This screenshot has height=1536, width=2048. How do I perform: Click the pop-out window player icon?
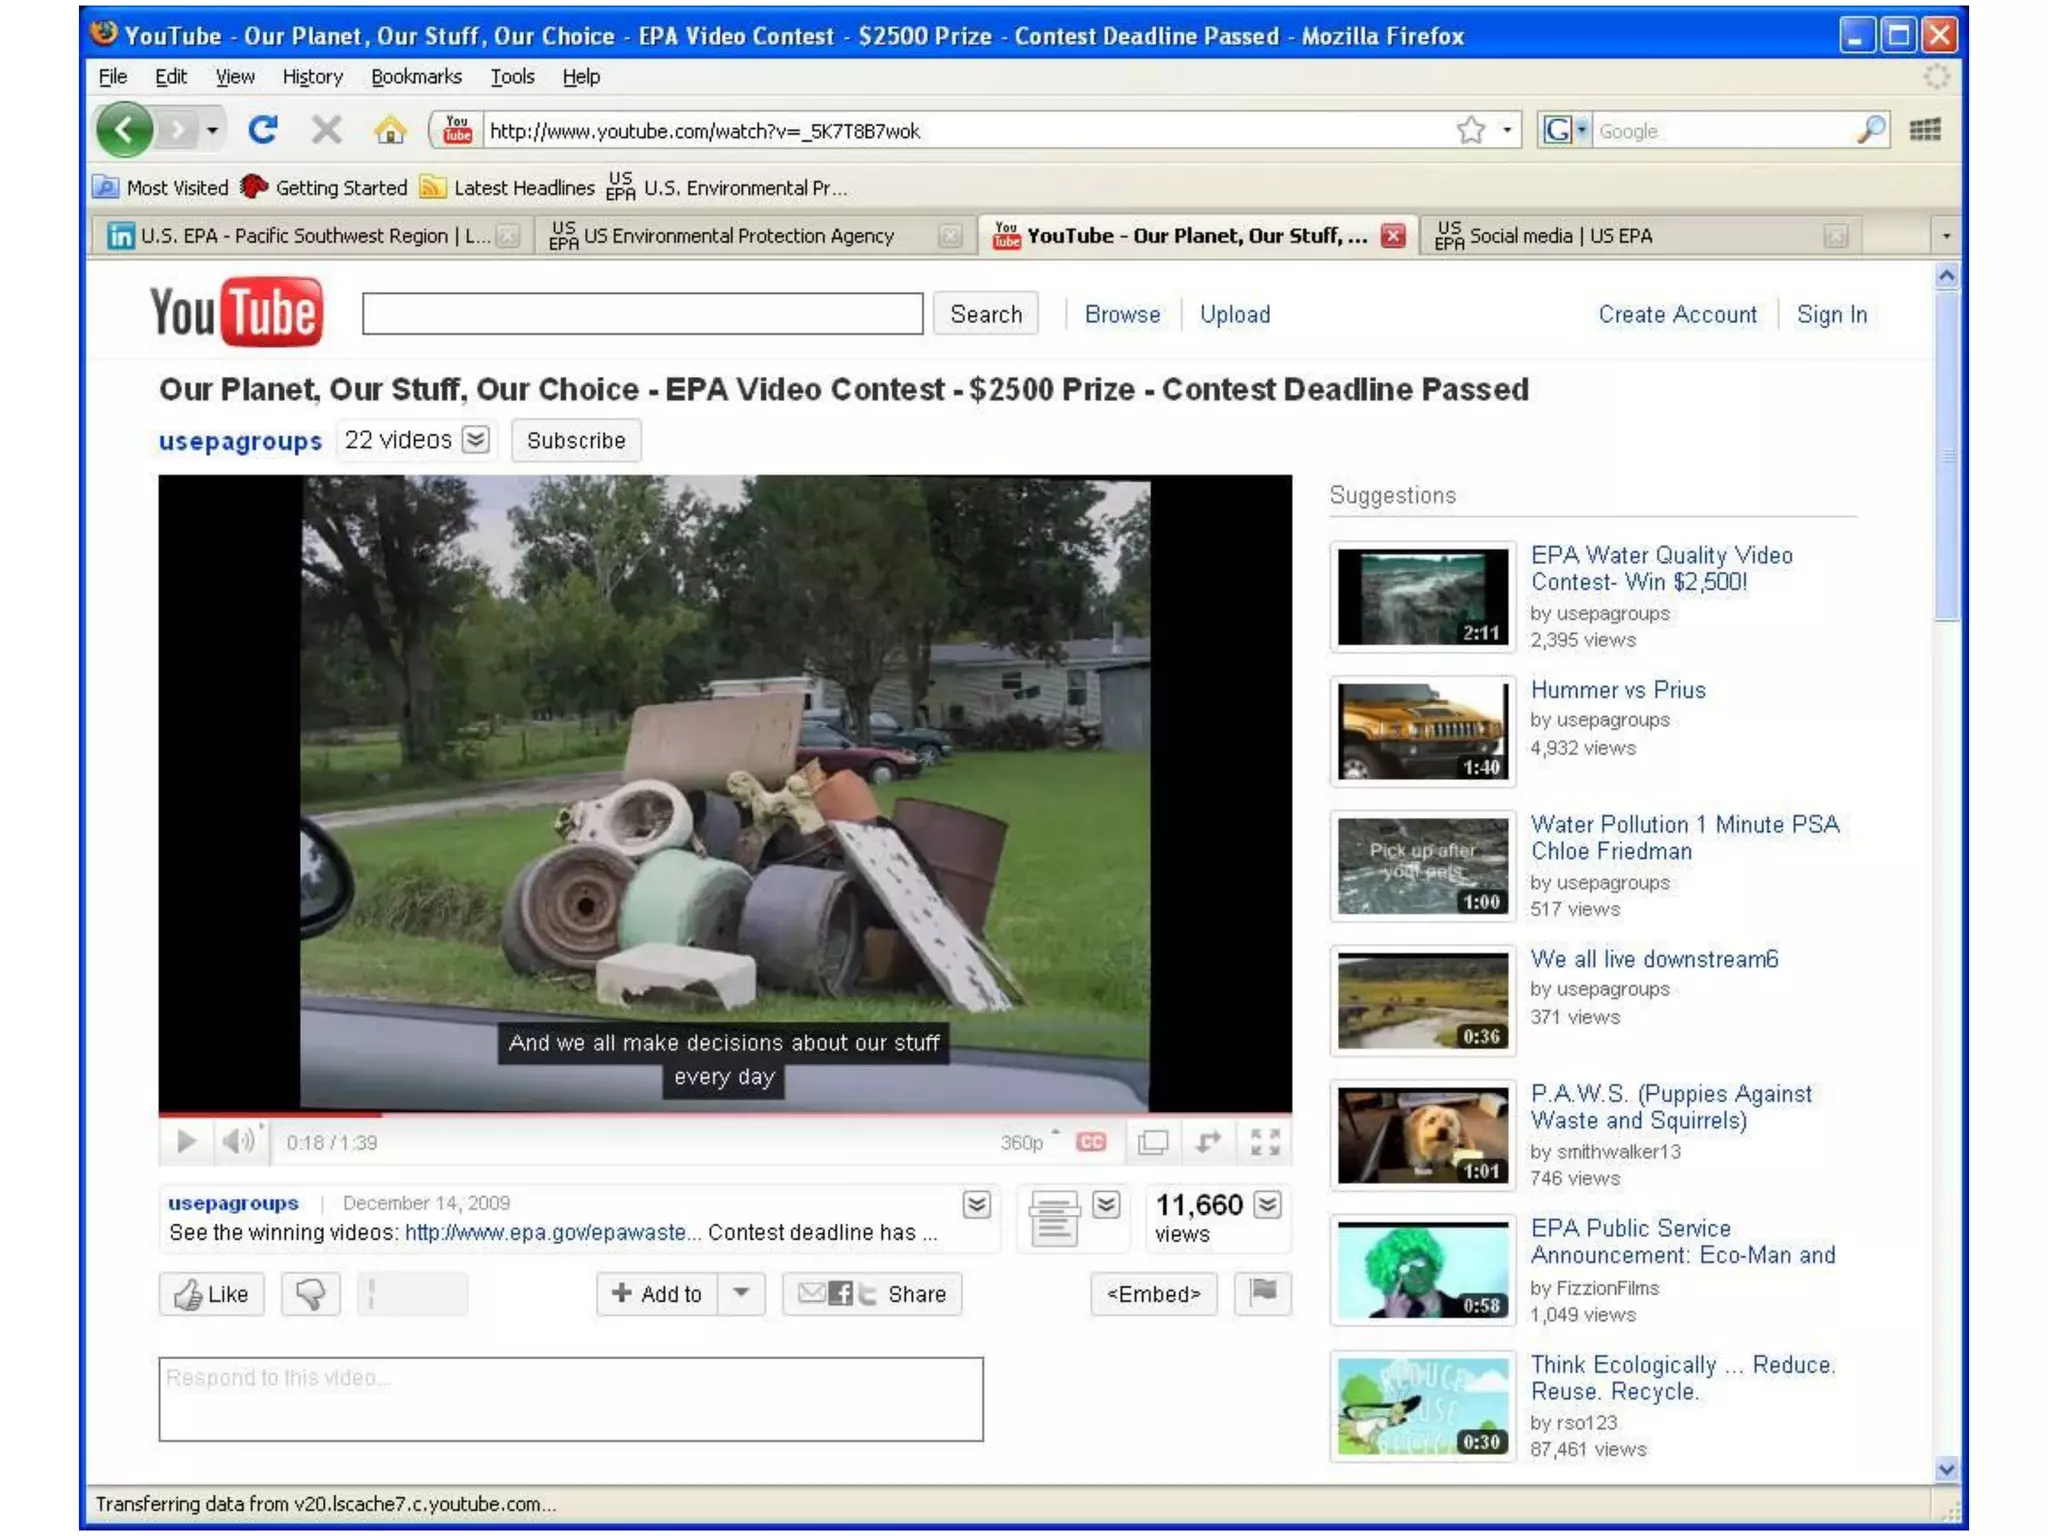[1153, 1141]
